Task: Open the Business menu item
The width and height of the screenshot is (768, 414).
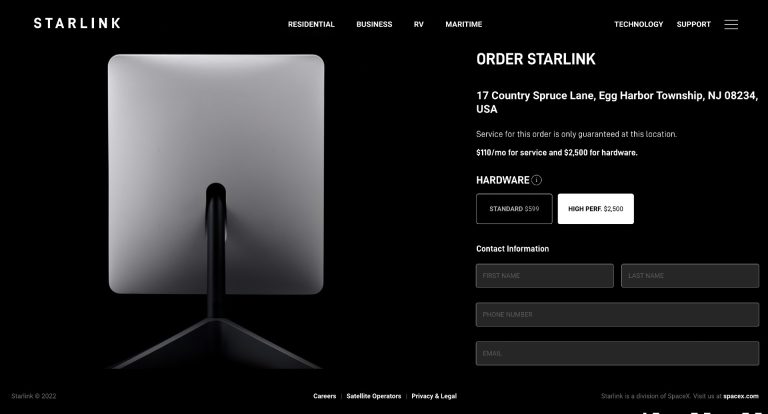Action: 374,24
